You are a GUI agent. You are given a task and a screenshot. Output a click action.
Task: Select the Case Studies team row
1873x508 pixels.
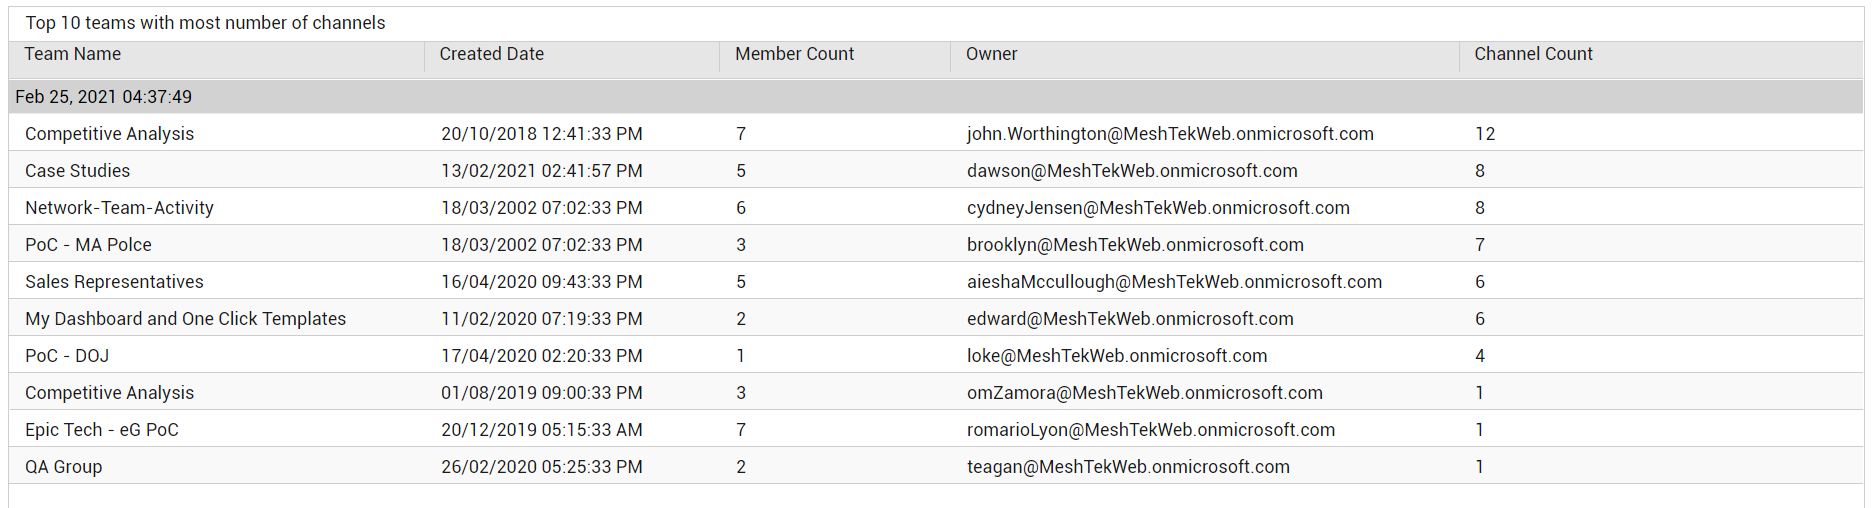936,170
